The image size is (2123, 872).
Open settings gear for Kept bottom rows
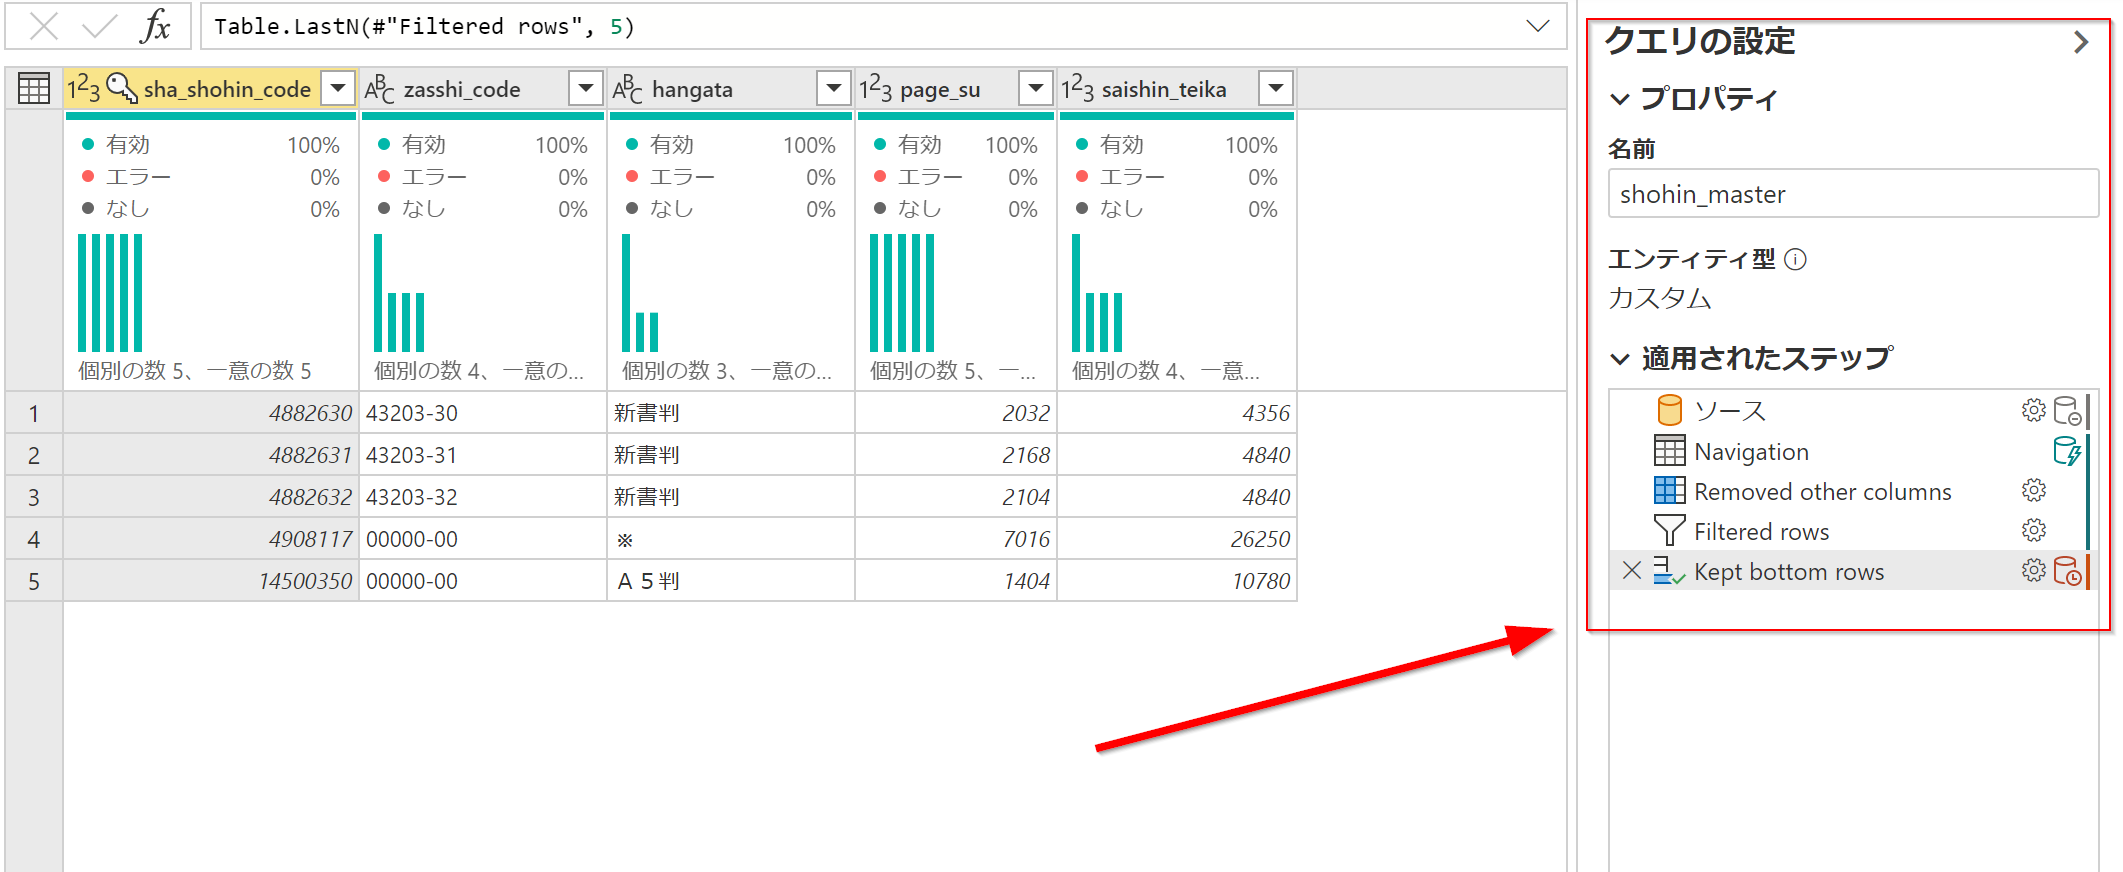[x=2034, y=570]
